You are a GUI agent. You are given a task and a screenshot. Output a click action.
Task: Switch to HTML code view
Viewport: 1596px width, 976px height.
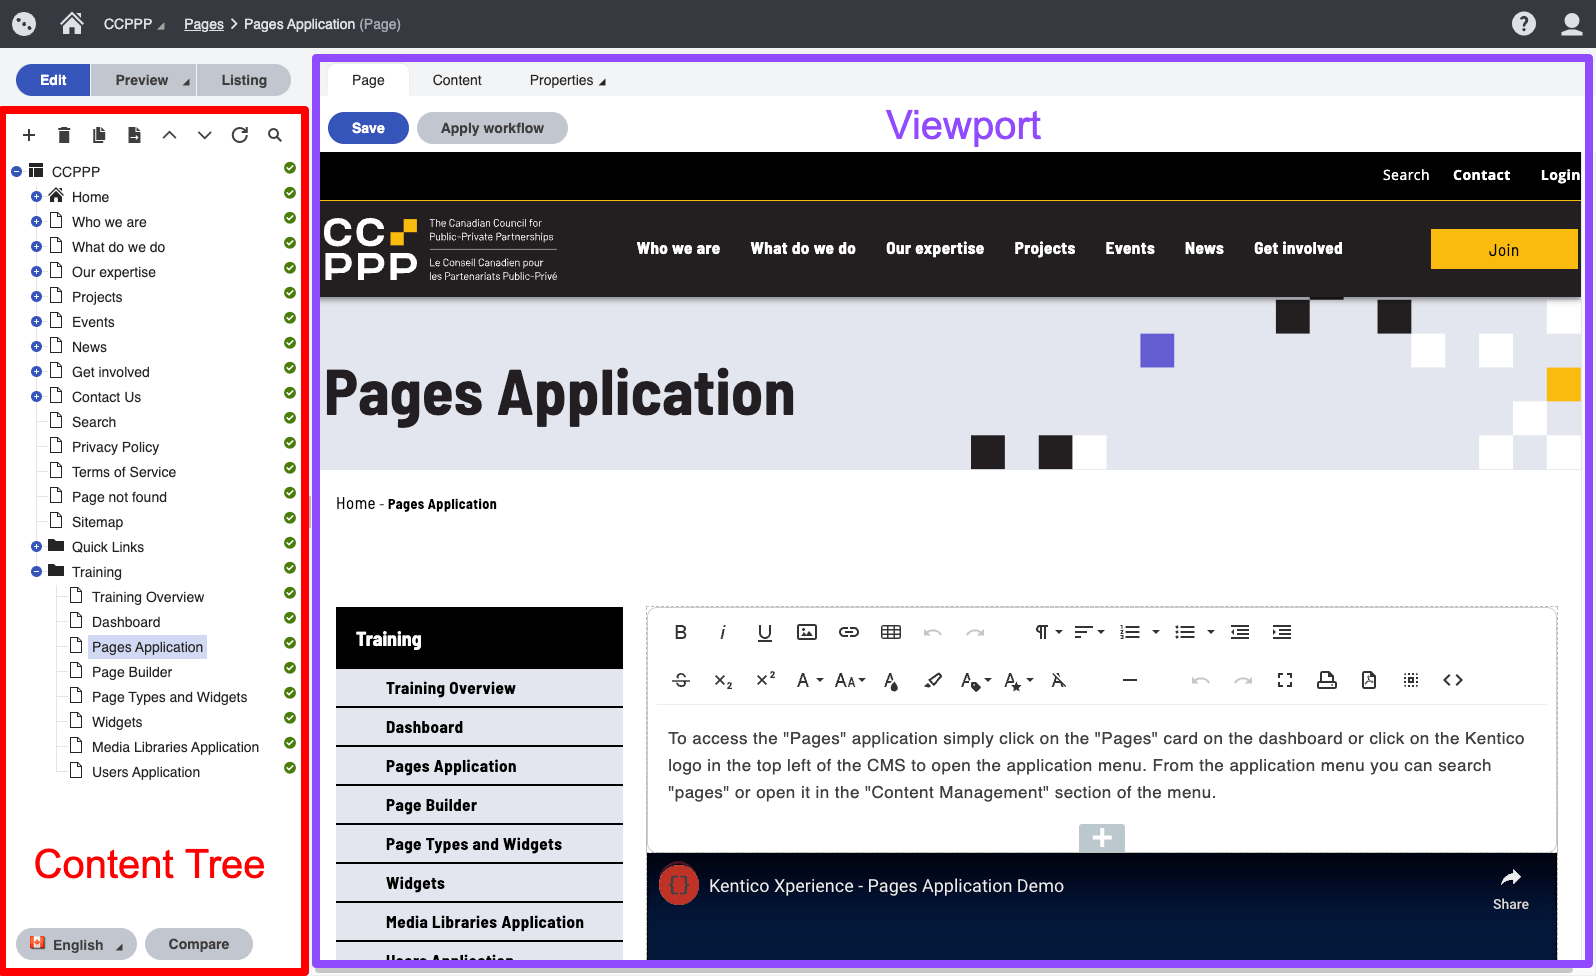coord(1453,680)
